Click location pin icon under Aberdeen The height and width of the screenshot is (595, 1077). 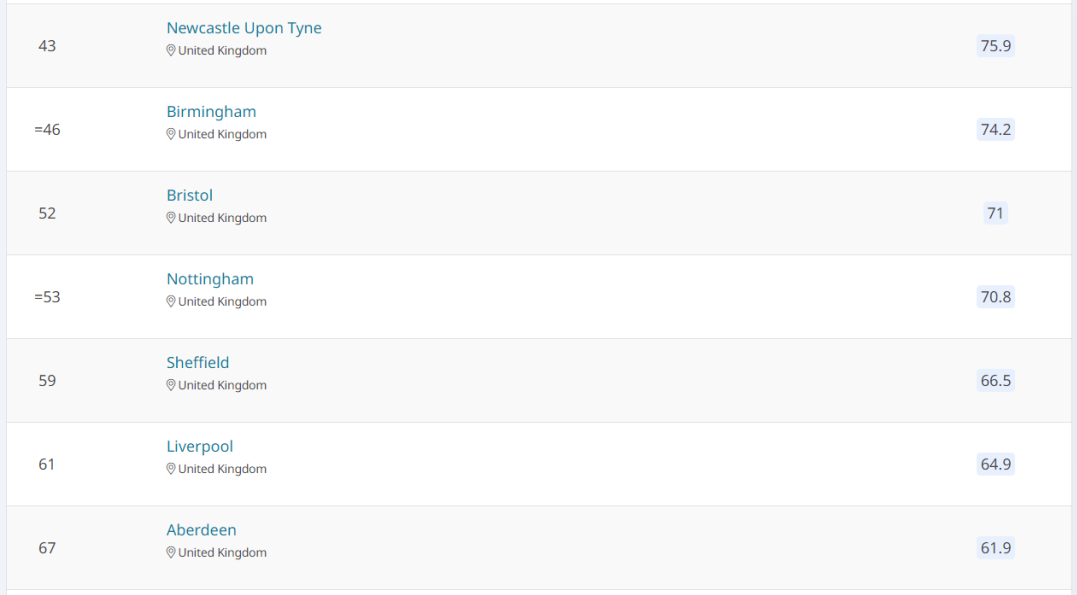point(170,553)
